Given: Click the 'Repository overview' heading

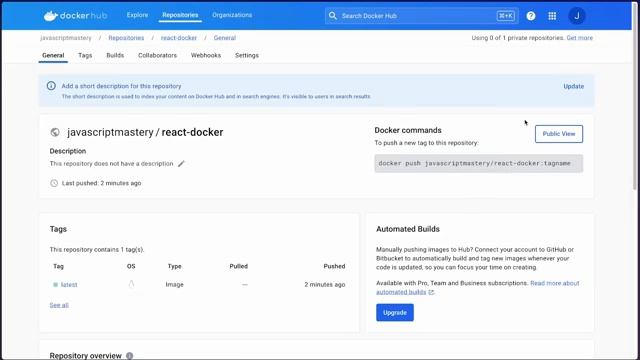Looking at the screenshot, I should (85, 356).
